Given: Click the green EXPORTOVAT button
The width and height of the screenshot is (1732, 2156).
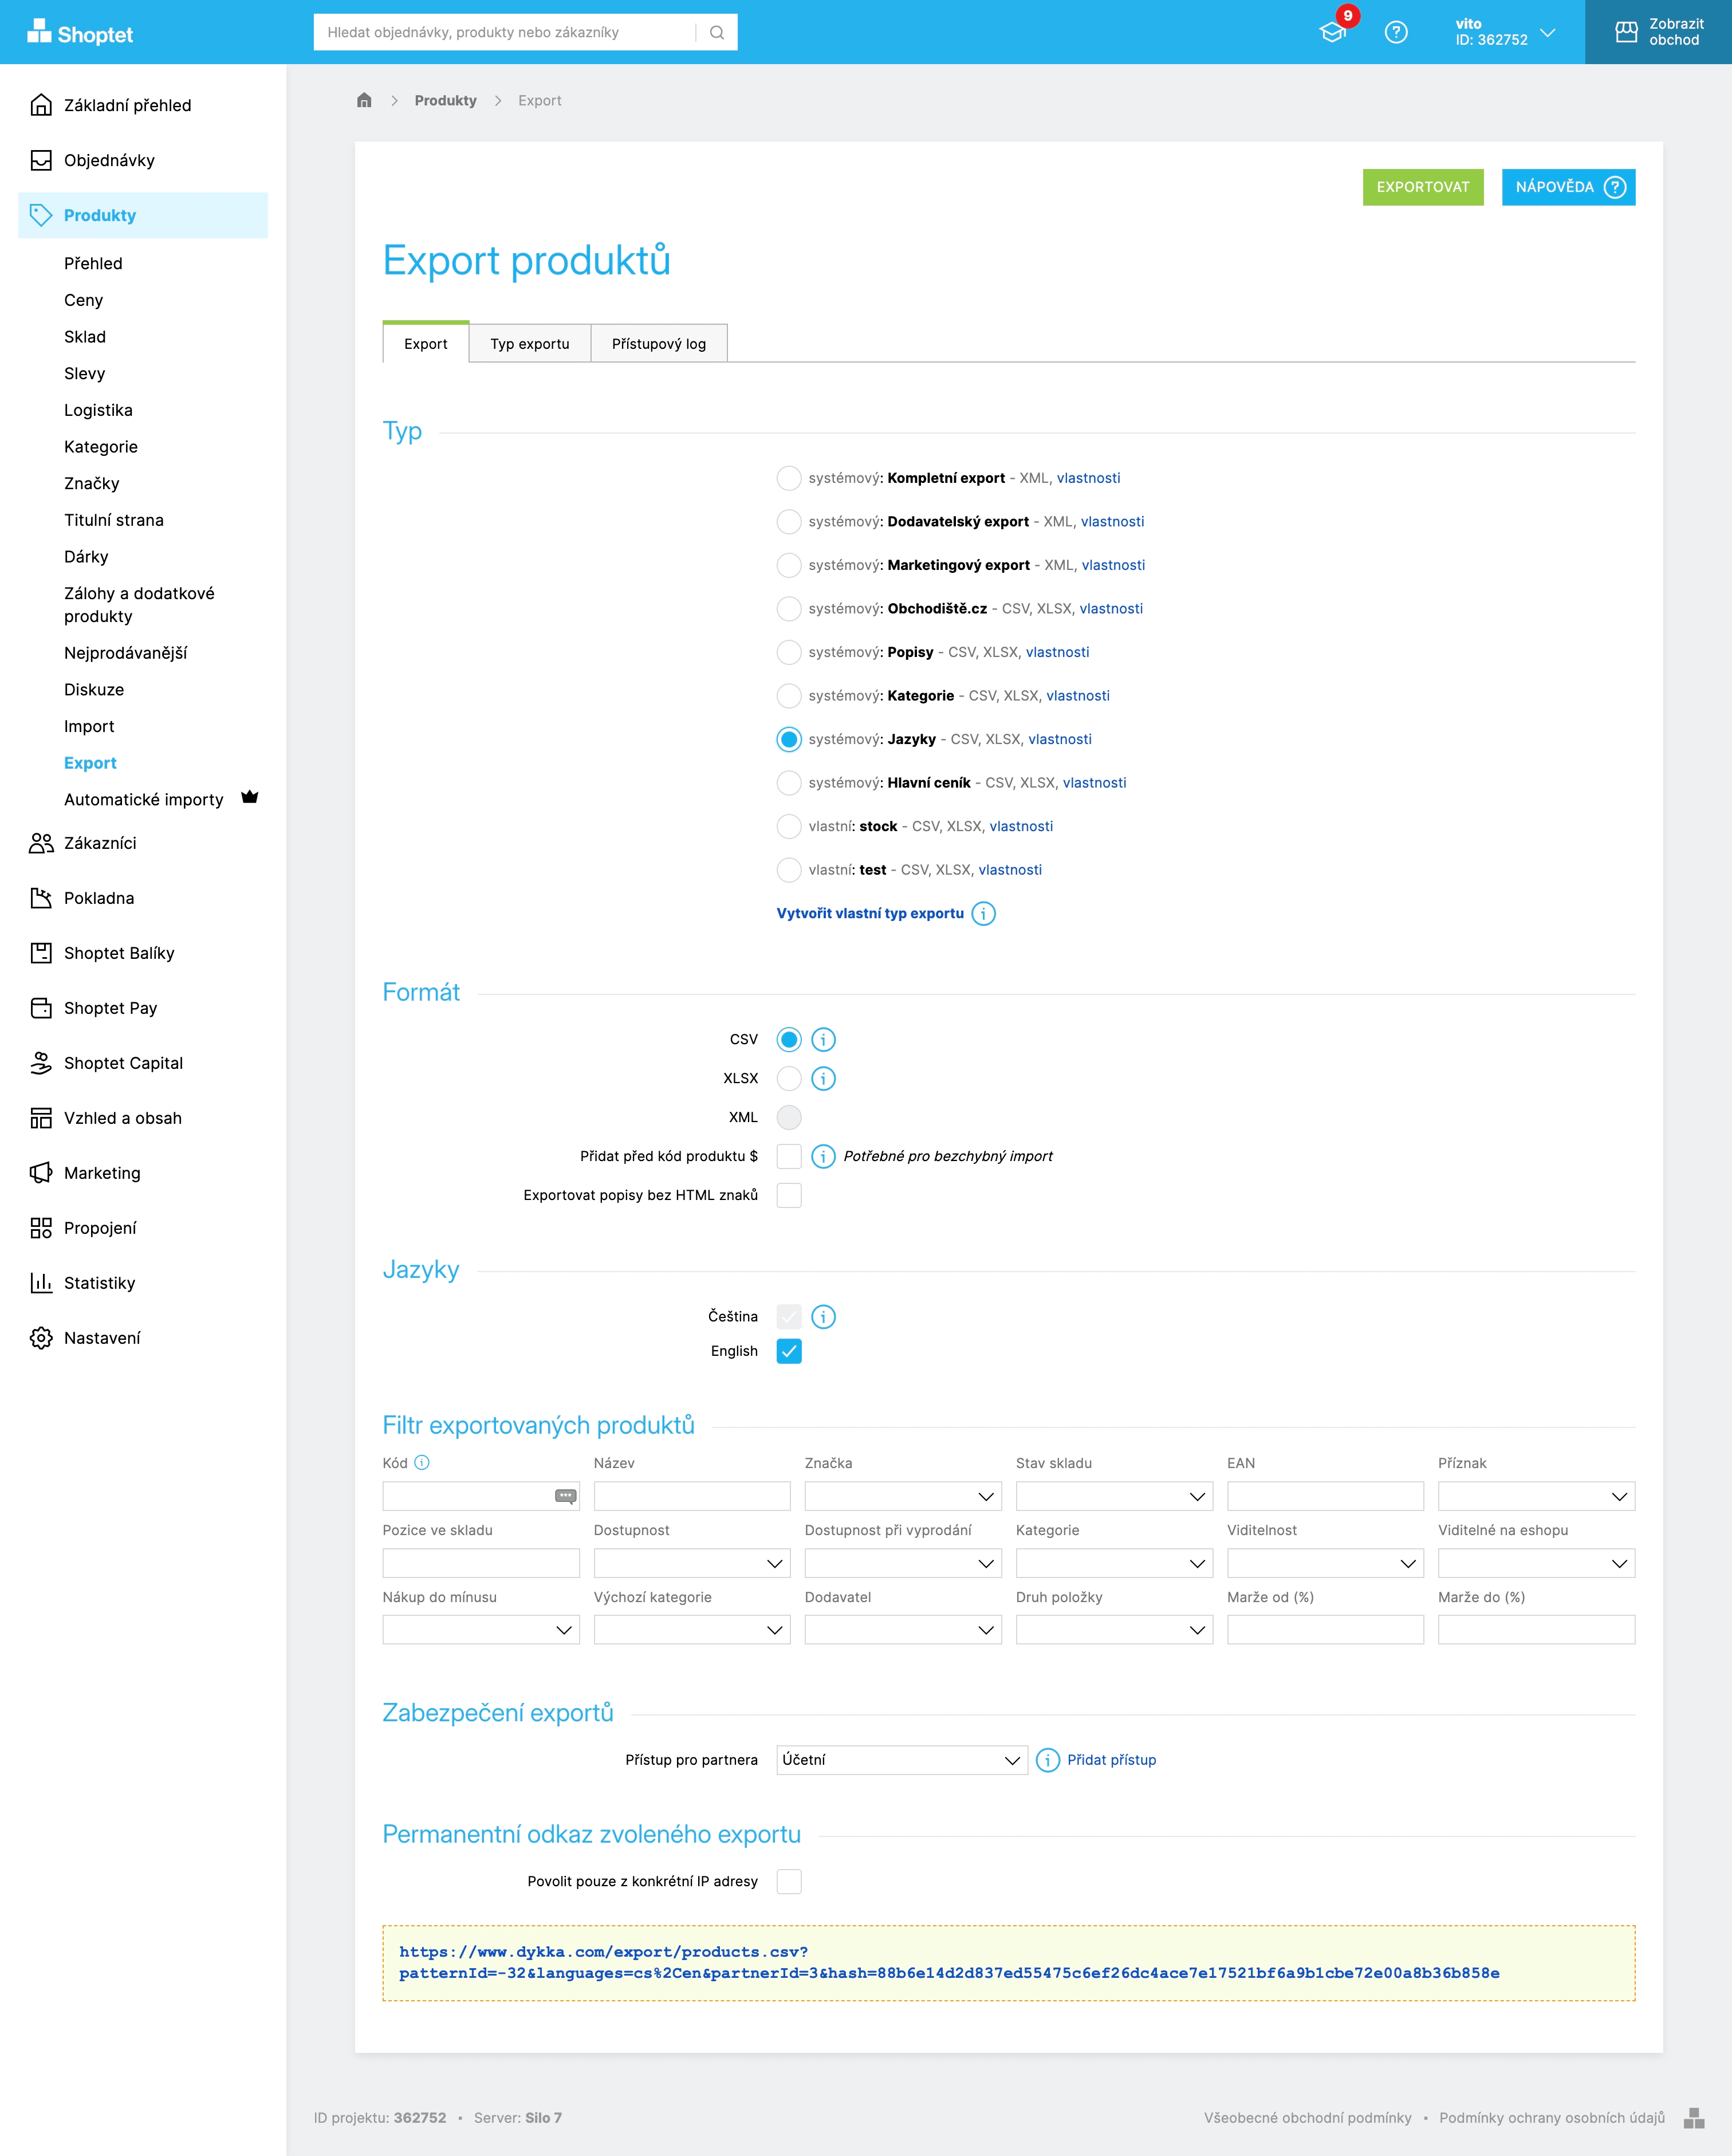Looking at the screenshot, I should pos(1422,187).
